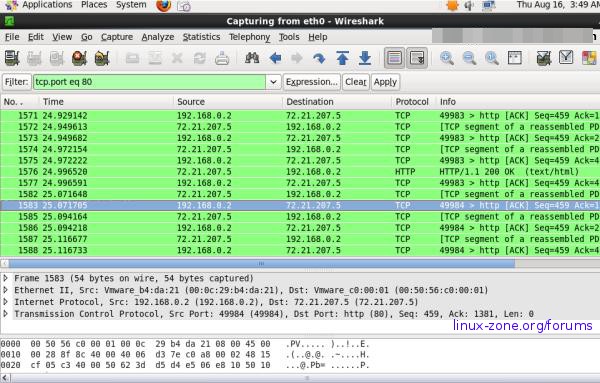Sort by the Time column header
The width and height of the screenshot is (600, 383).
pos(106,102)
